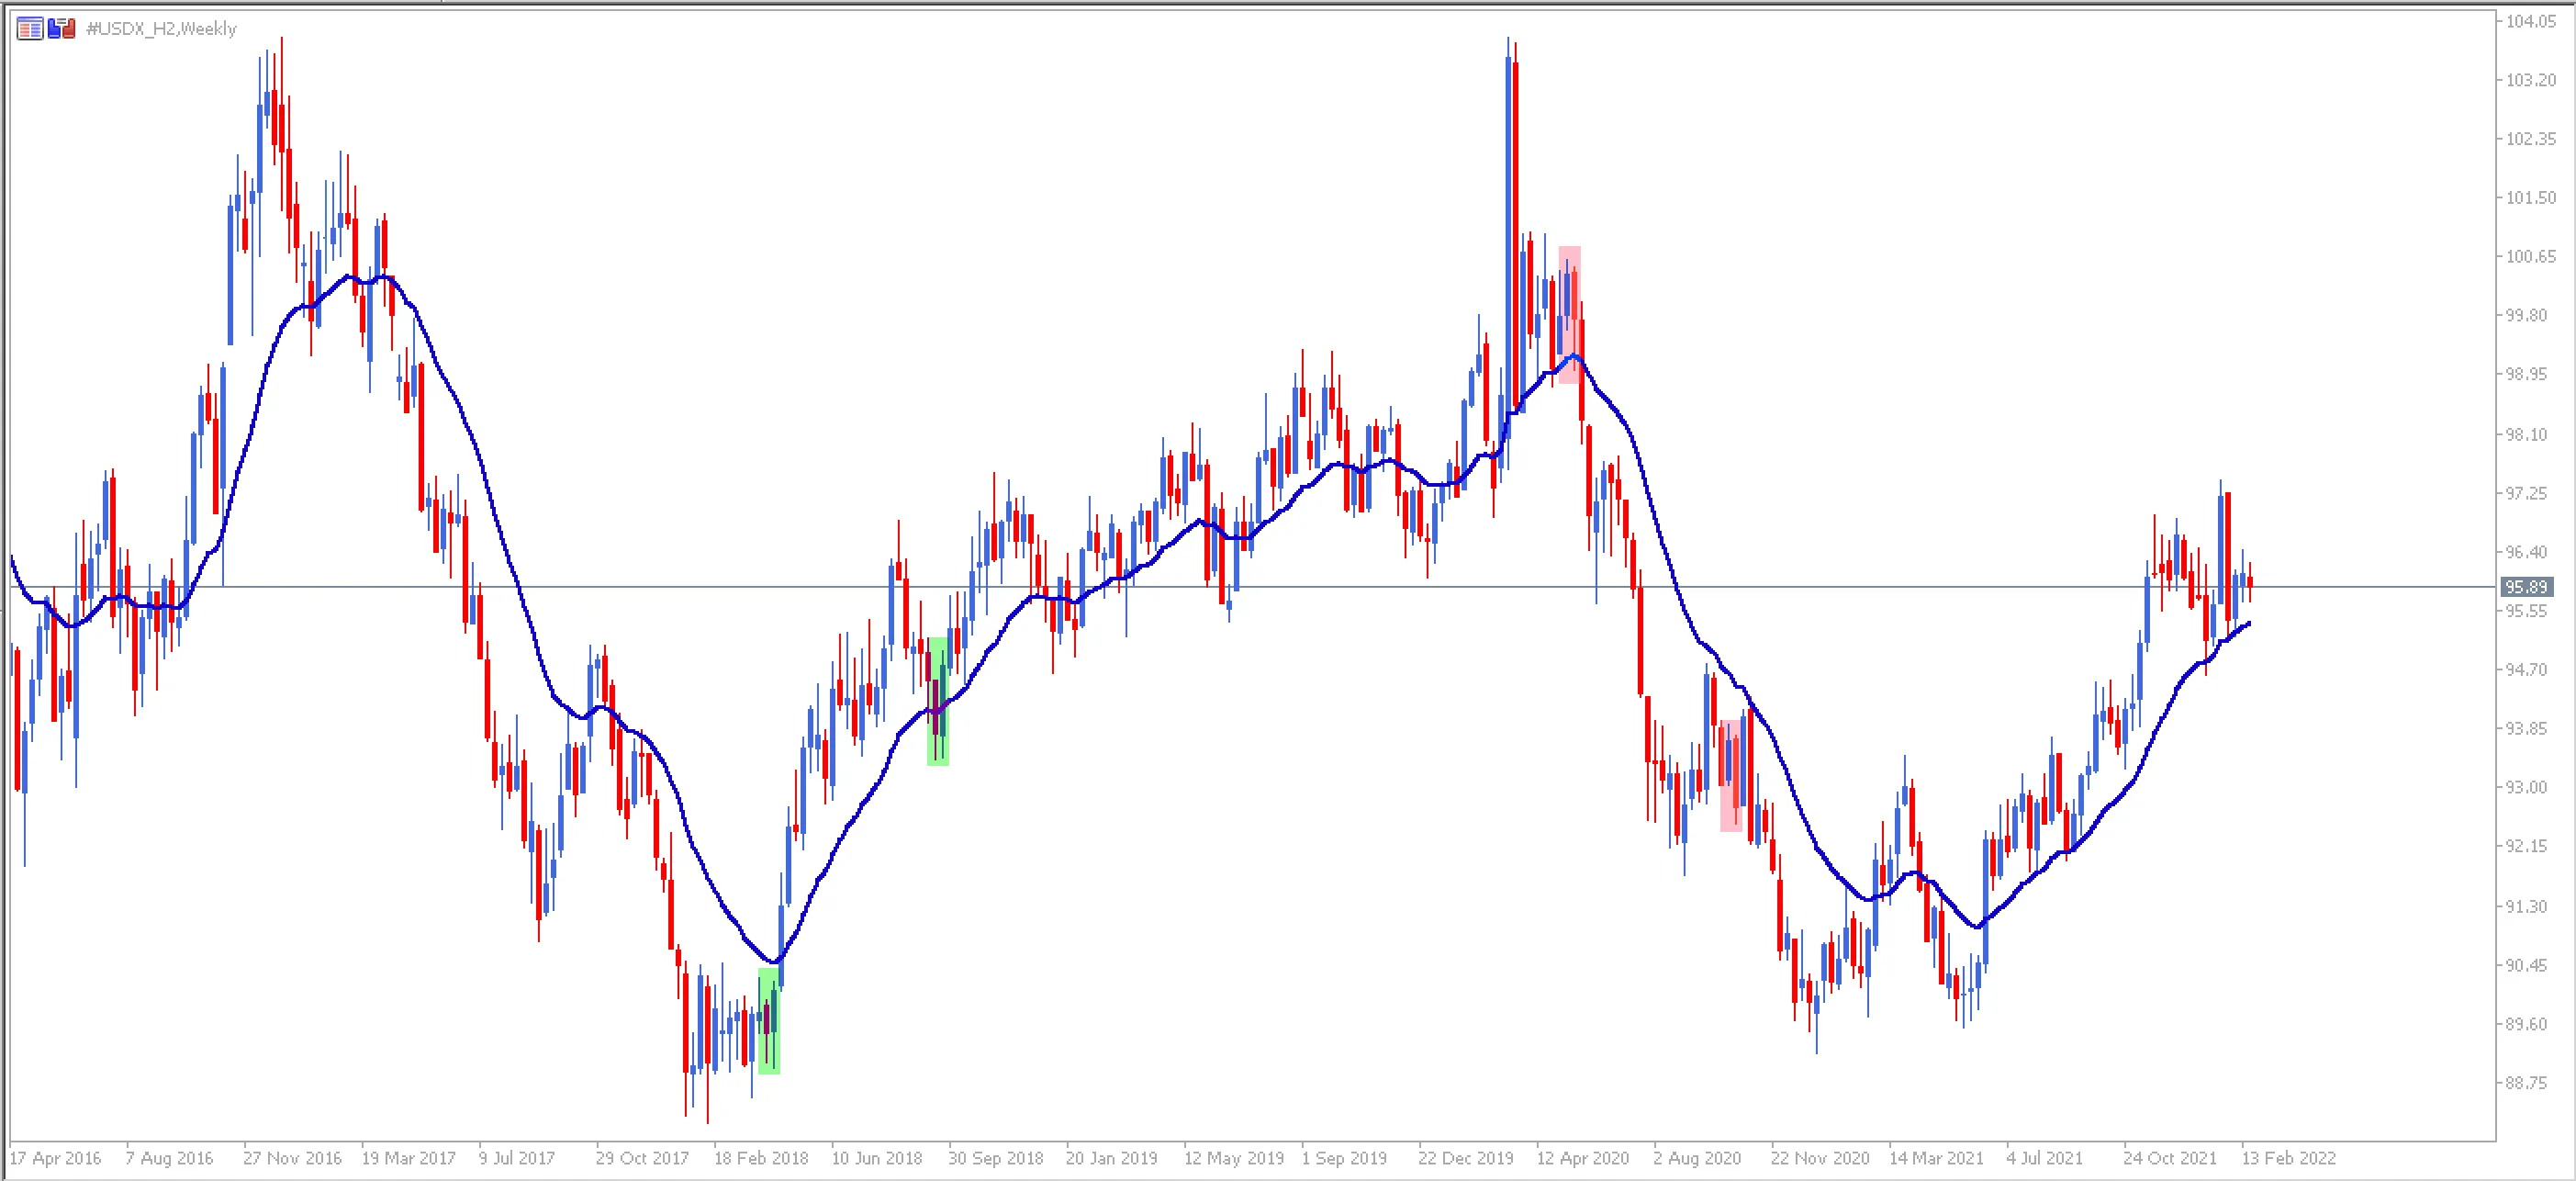Toggle the One Click Trading panel icon
This screenshot has height=1181, width=2576.
pyautogui.click(x=62, y=29)
